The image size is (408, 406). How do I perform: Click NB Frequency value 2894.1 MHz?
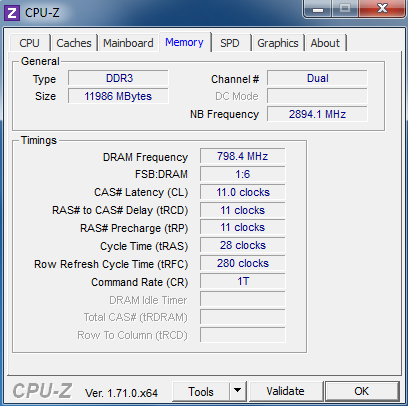[x=317, y=114]
